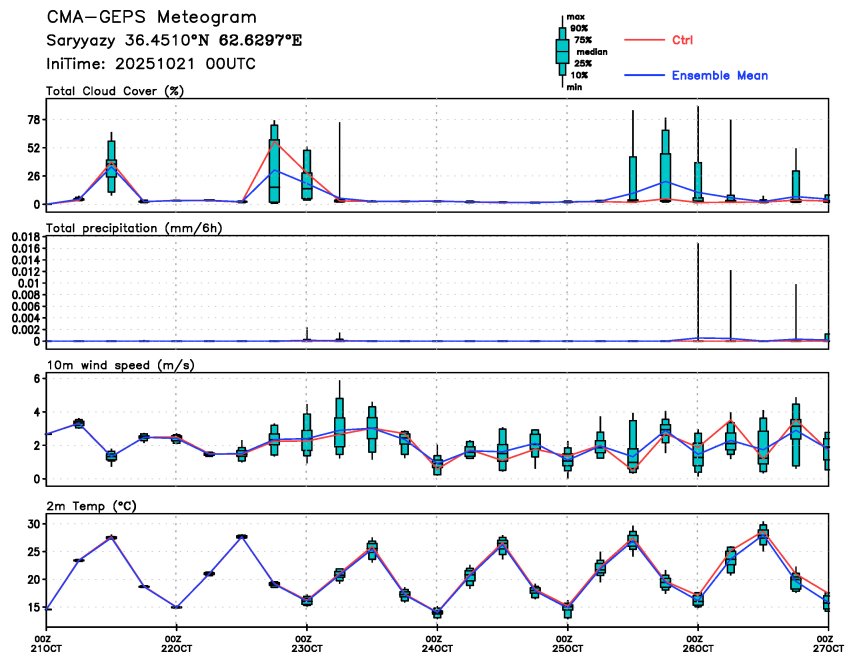The image size is (855, 664).
Task: Click the CMA-GEPS Meteogram title
Action: tap(151, 18)
